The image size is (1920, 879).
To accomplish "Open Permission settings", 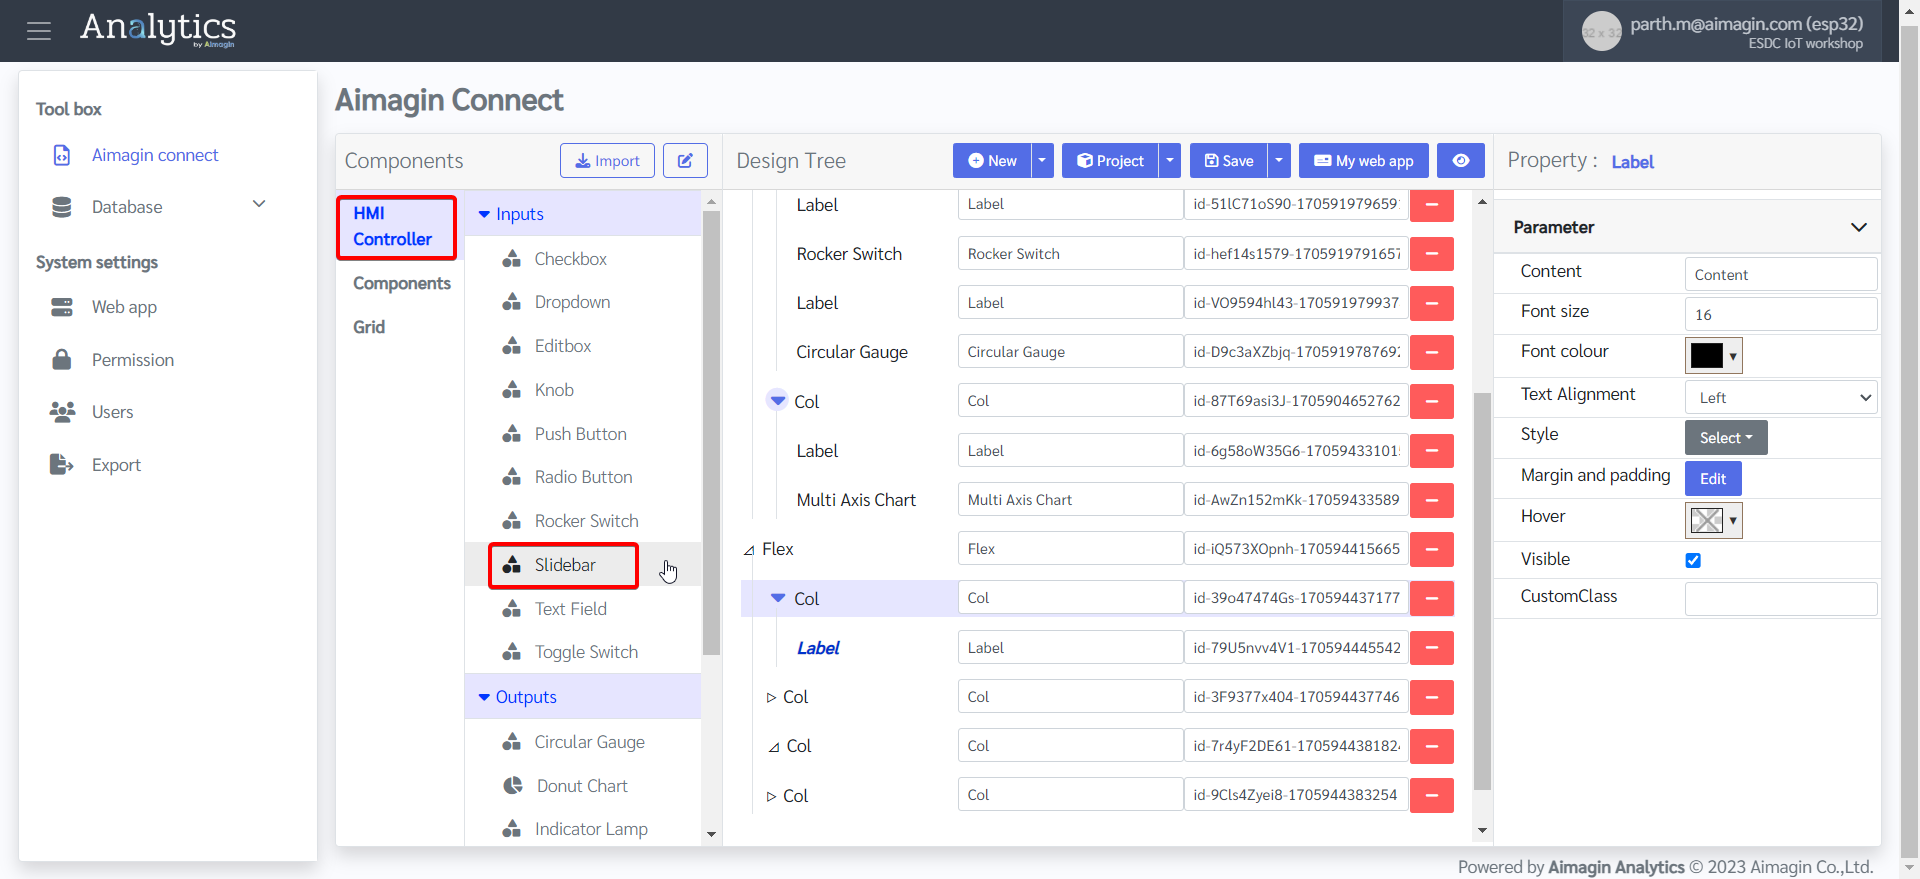I will coord(133,360).
